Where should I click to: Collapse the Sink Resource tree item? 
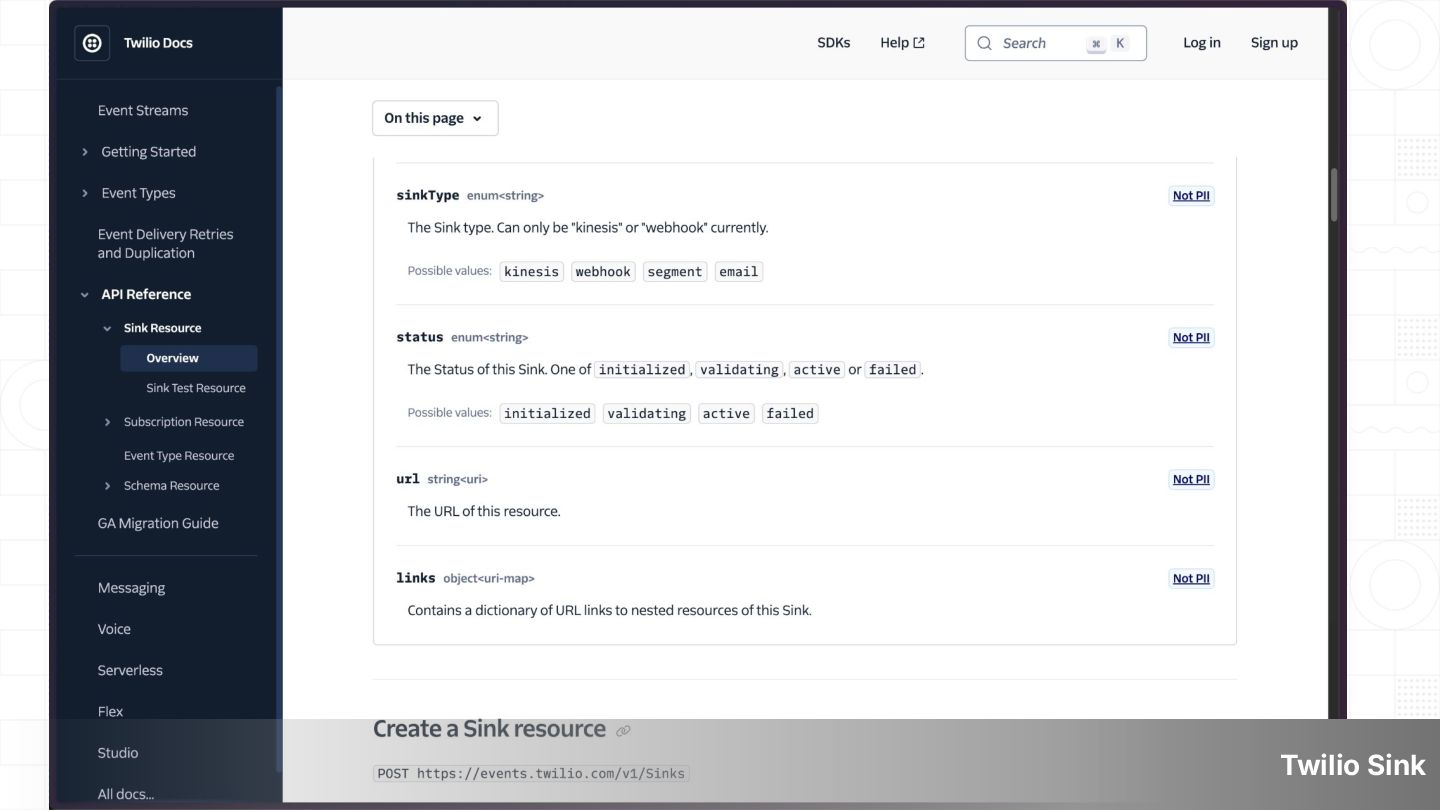108,328
